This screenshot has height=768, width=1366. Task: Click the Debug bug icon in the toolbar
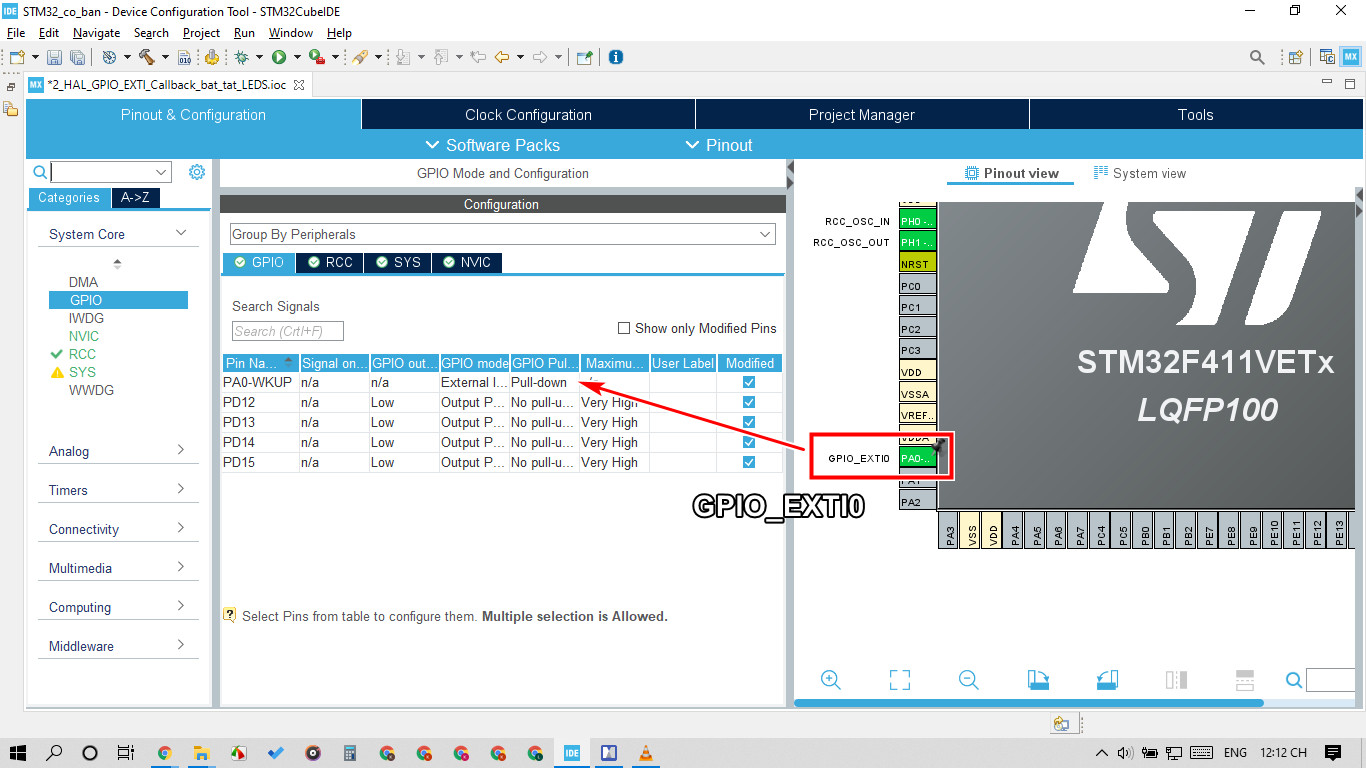pos(241,57)
